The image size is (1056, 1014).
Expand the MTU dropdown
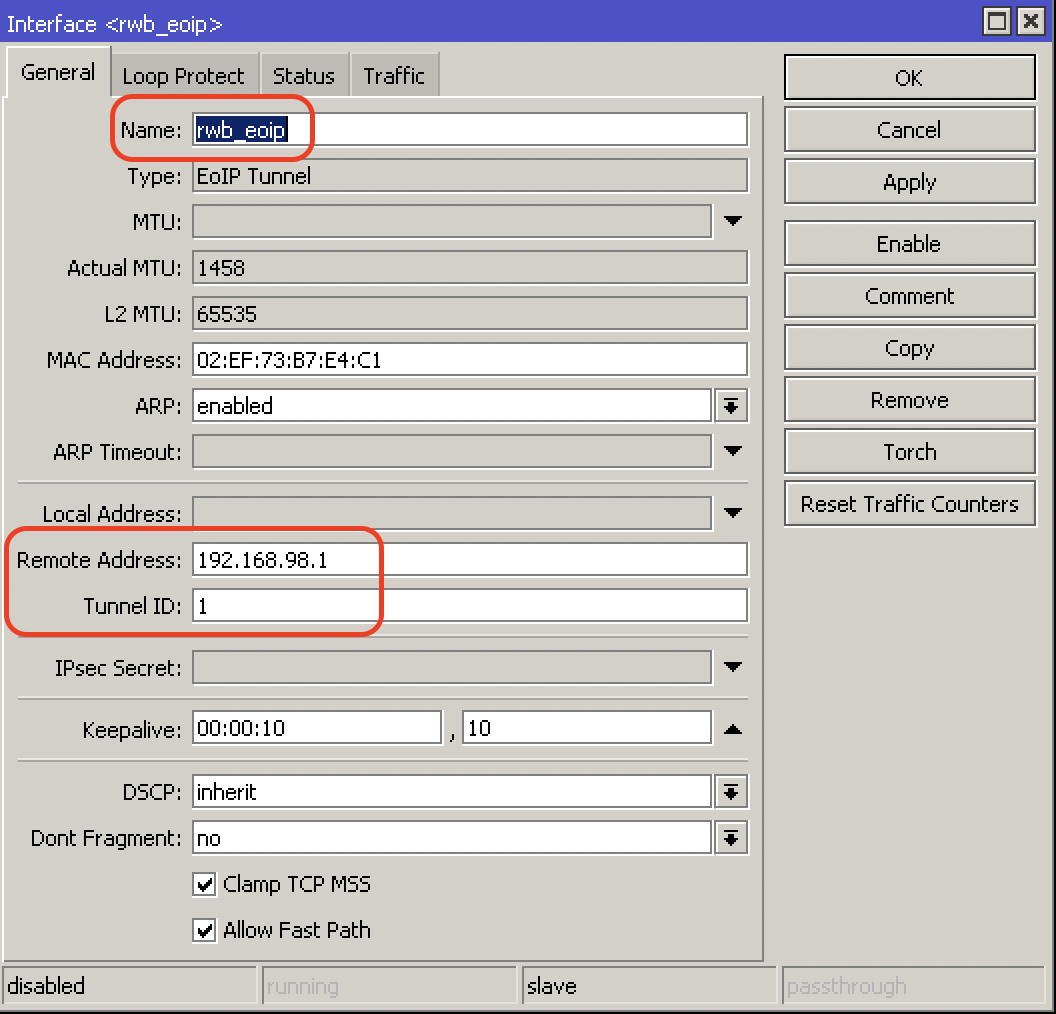tap(732, 221)
